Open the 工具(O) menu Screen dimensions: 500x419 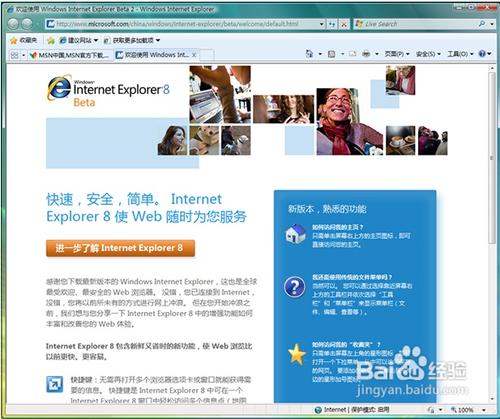pos(460,54)
